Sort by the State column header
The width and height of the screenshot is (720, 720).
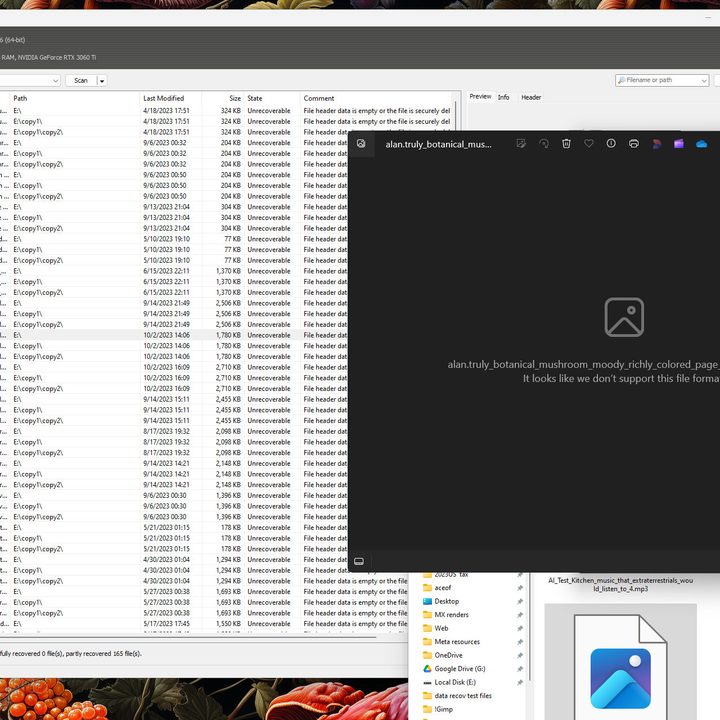click(272, 98)
